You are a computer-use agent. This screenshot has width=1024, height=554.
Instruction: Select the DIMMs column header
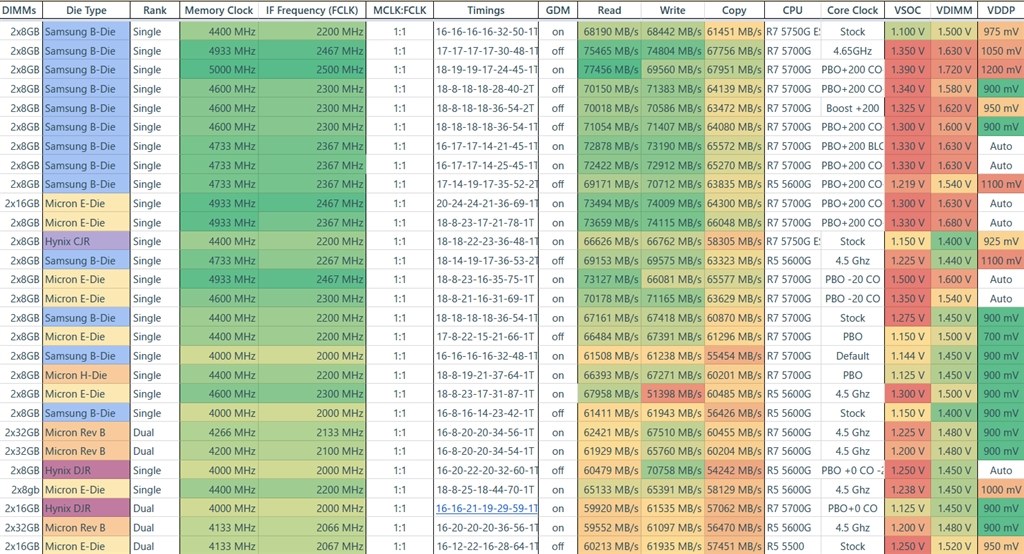[20, 10]
